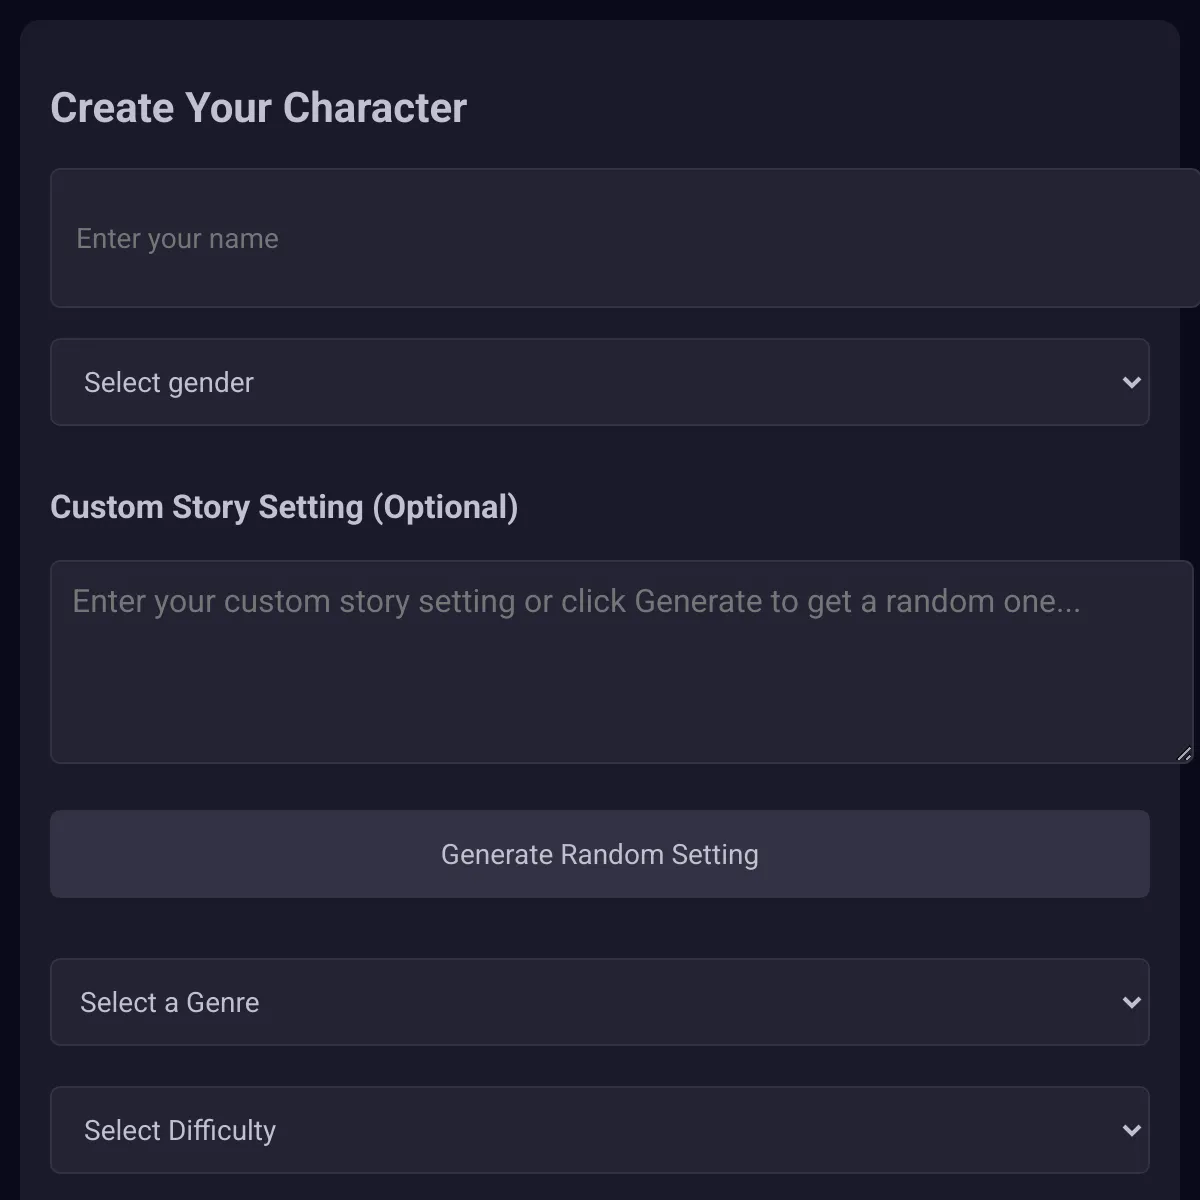Click the chevron arrow on Select Difficulty
1200x1200 pixels.
[1131, 1130]
